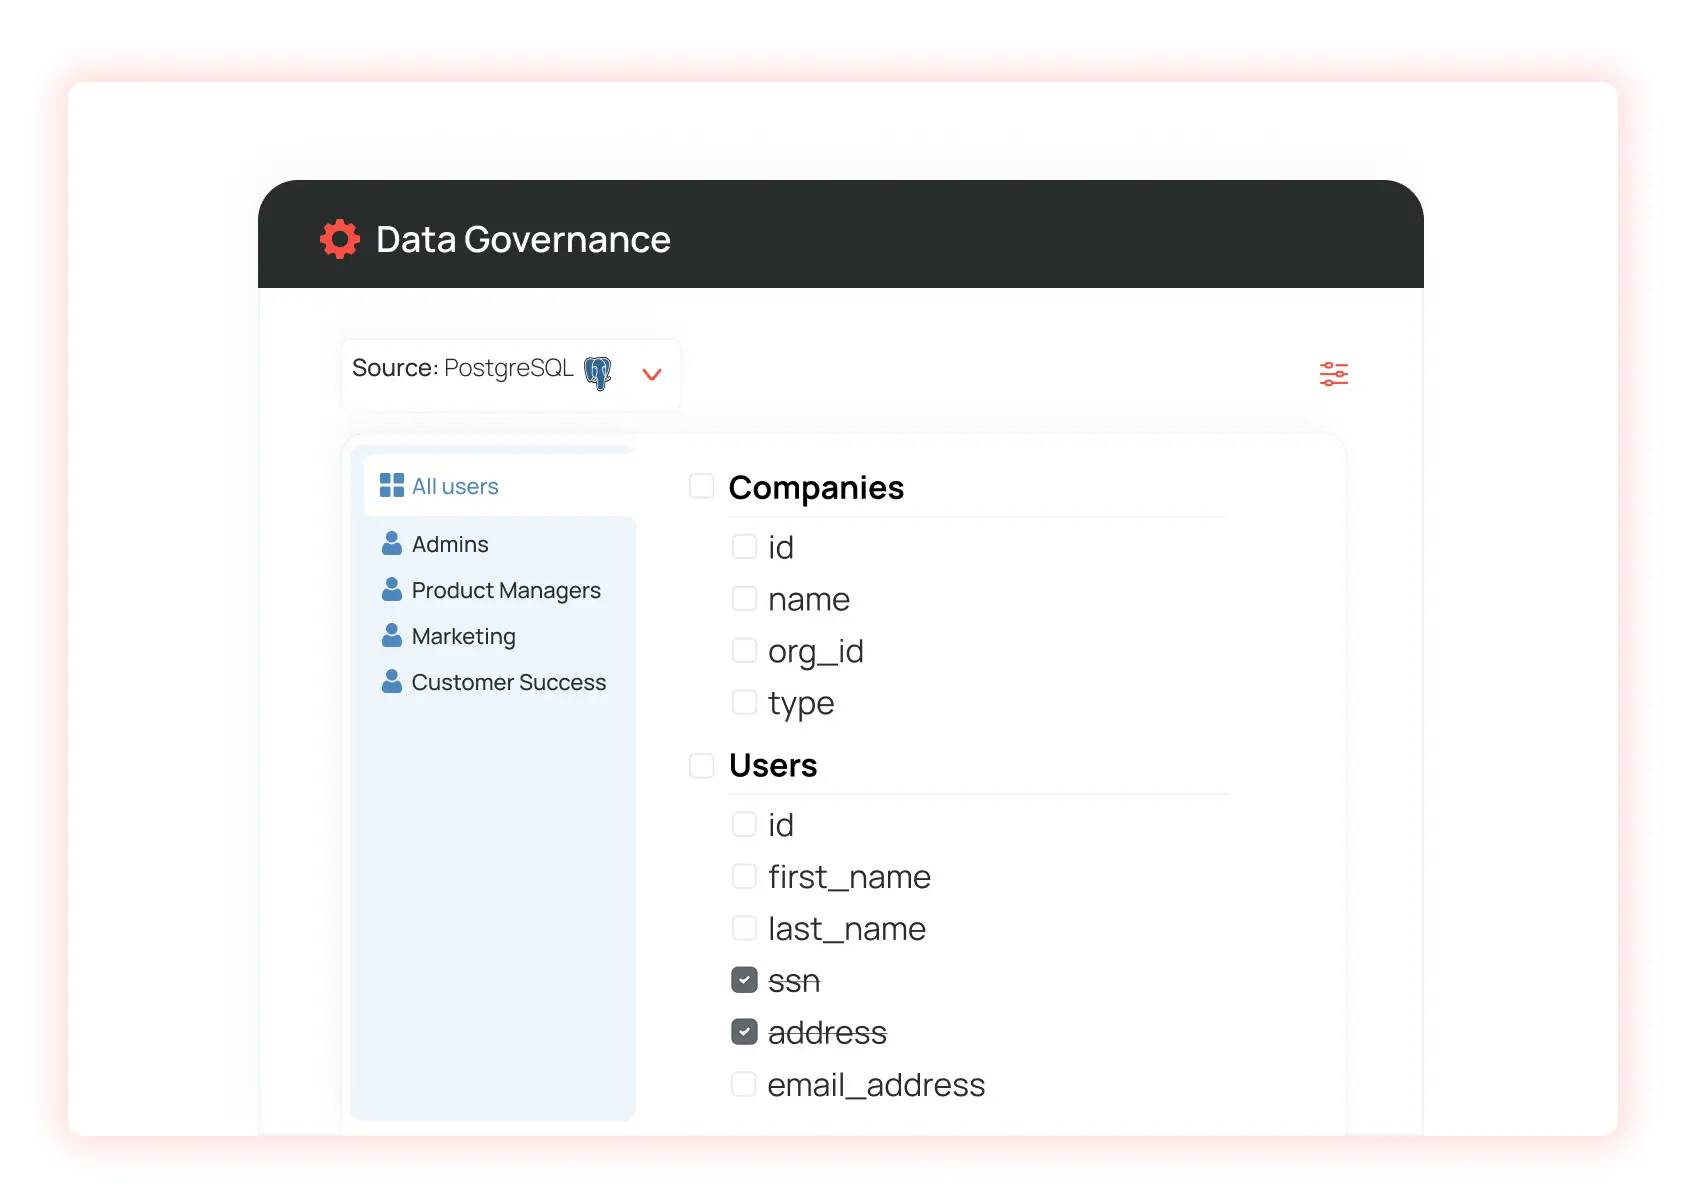
Task: Open the filter settings sliders icon
Action: tap(1333, 374)
